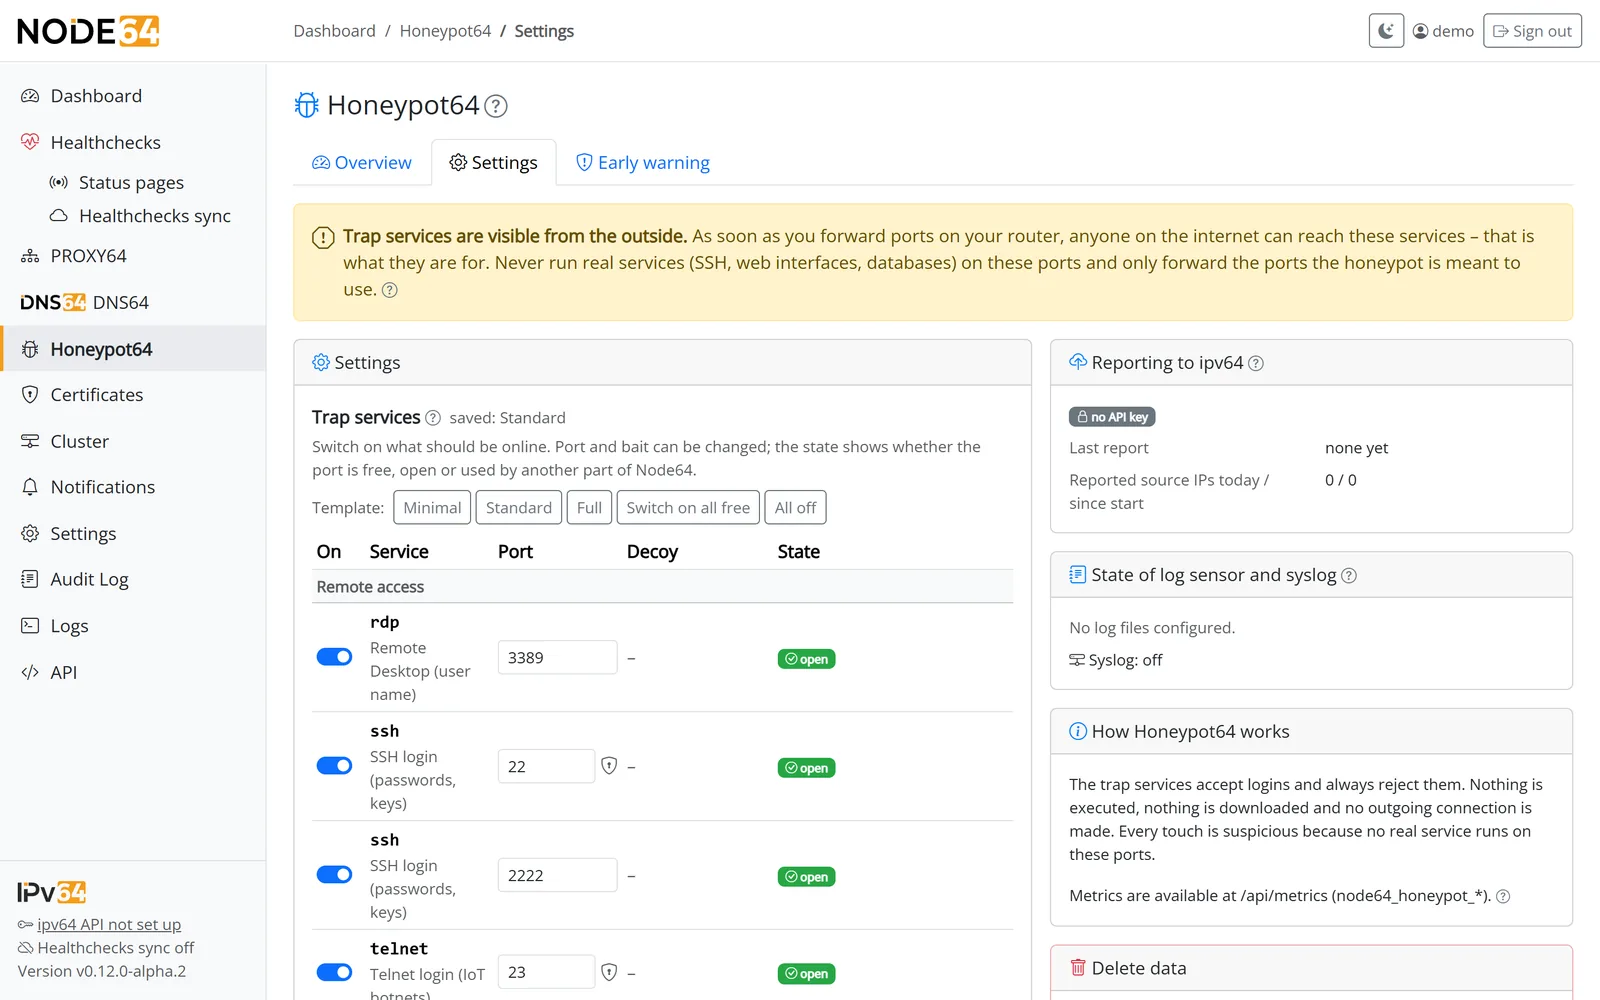Open help icon at end of warning banner
Viewport: 1600px width, 1000px height.
tap(390, 290)
